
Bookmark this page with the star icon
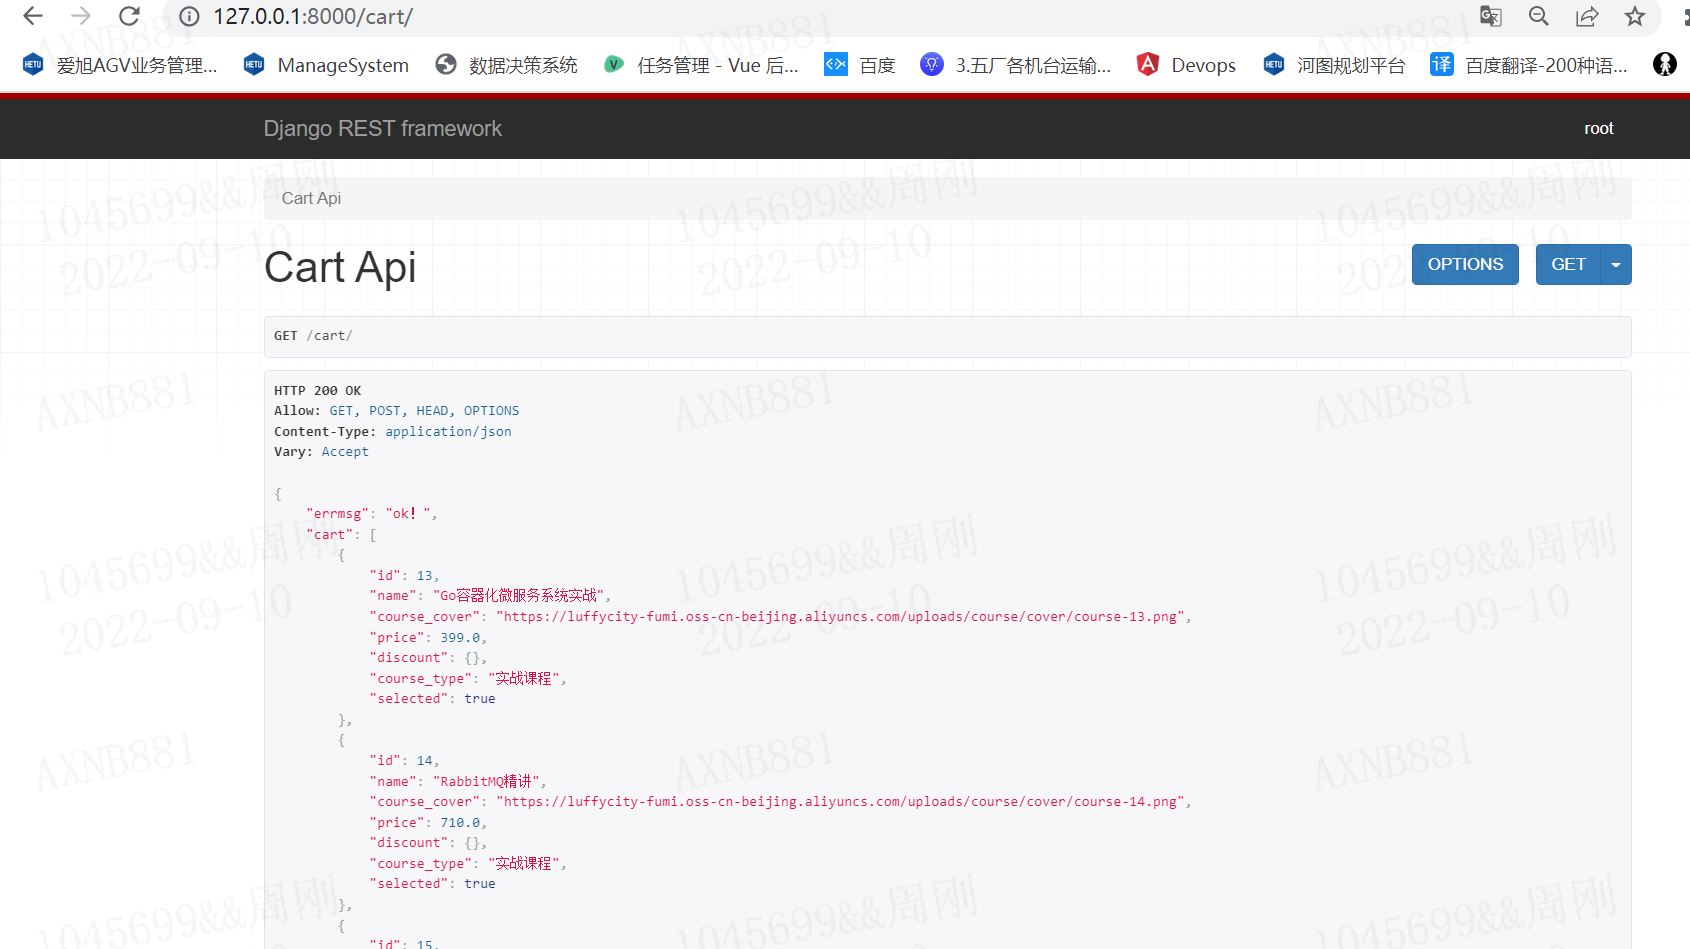pyautogui.click(x=1635, y=16)
